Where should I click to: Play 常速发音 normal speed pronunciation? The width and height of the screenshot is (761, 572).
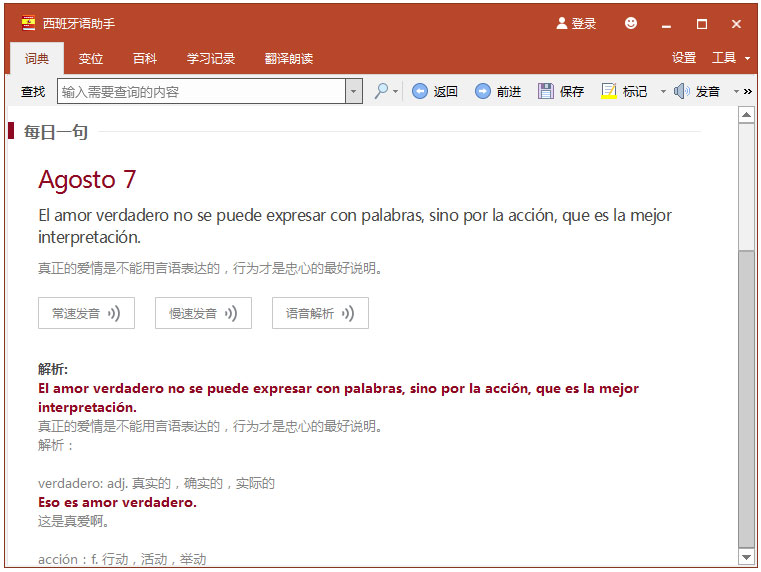[86, 313]
